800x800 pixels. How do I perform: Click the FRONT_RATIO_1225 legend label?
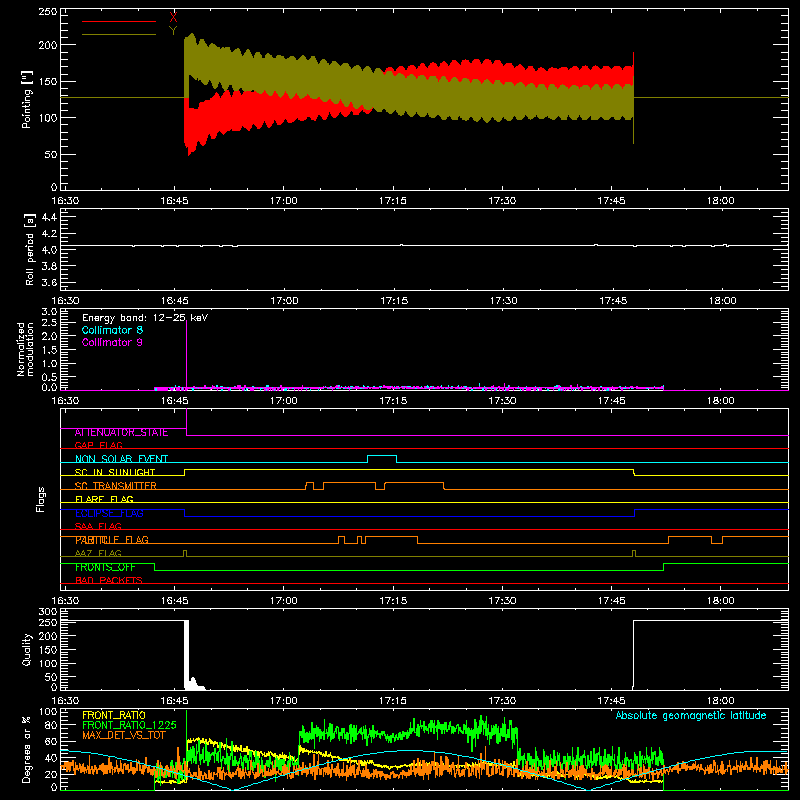(x=129, y=725)
